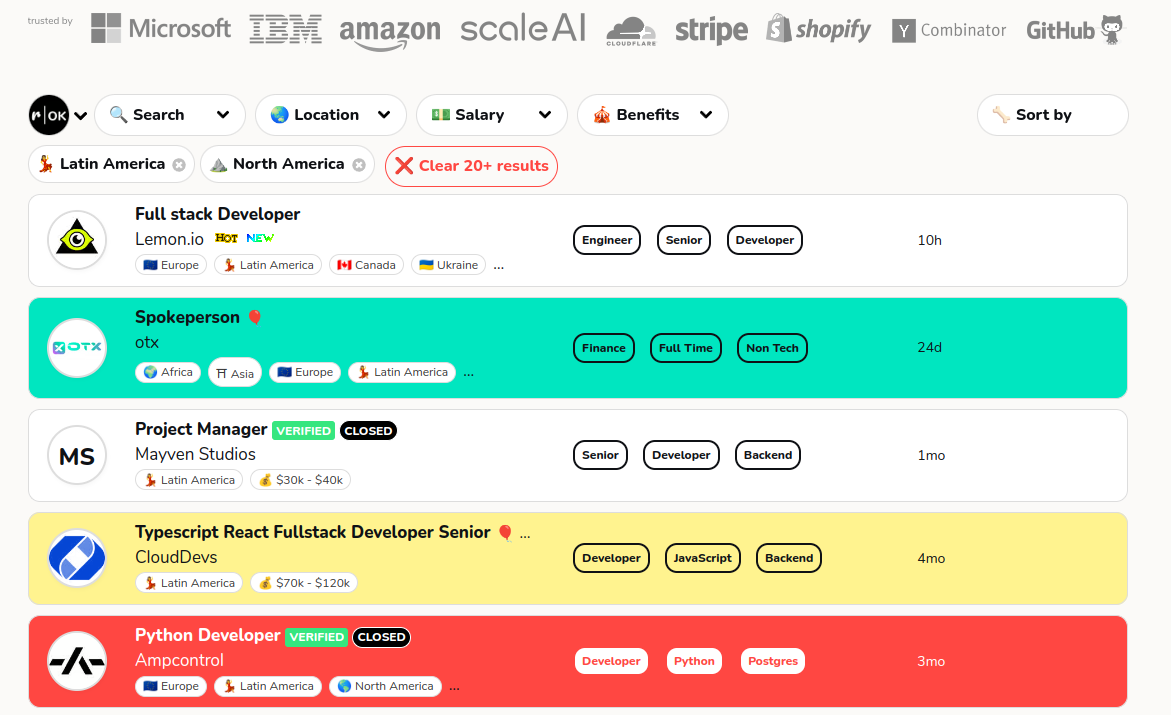Click the Canada location chip
1171x715 pixels.
tap(367, 265)
